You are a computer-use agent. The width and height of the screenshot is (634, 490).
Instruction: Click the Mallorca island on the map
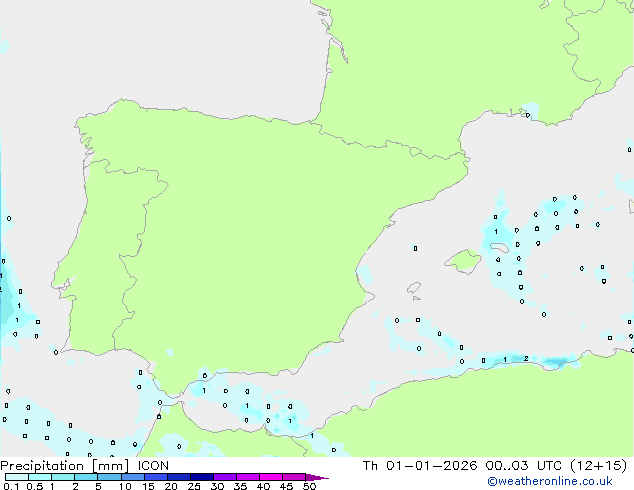(463, 261)
